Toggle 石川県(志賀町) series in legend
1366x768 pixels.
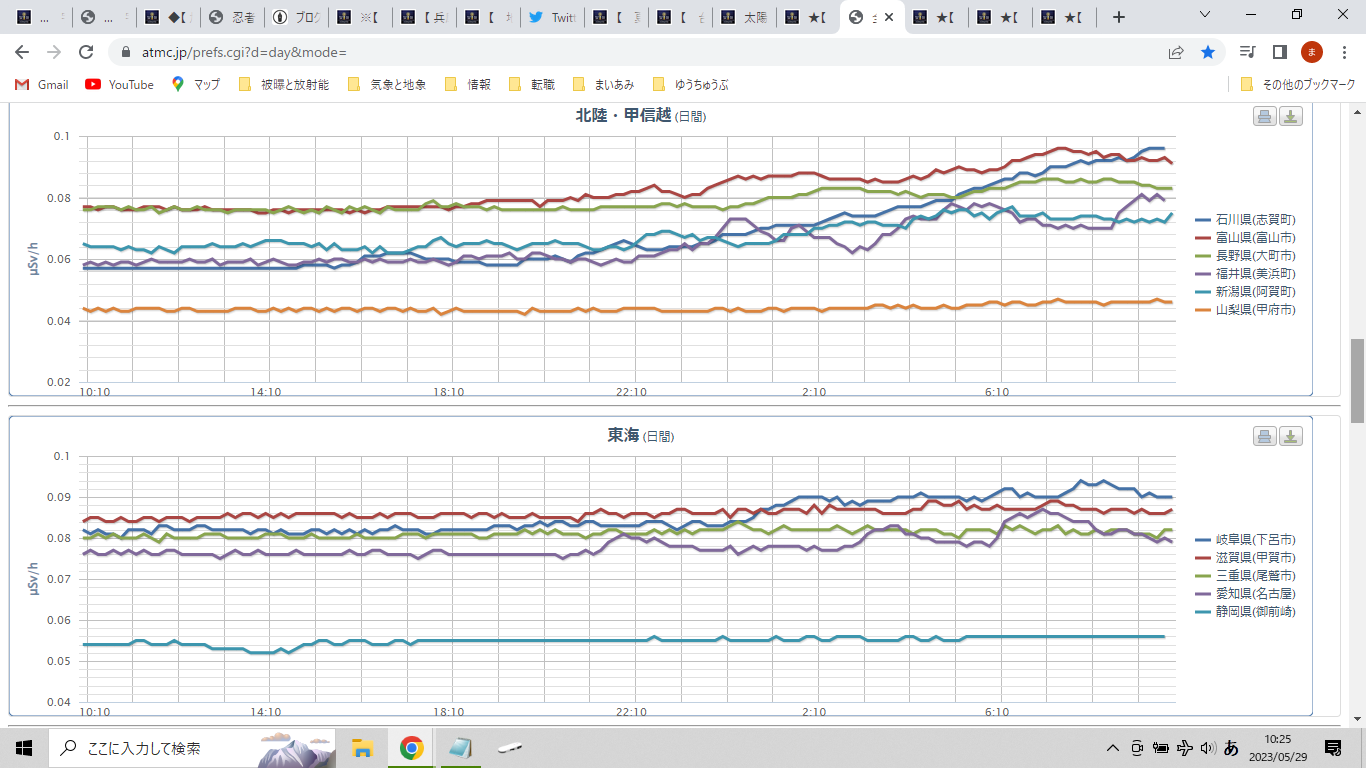[x=1245, y=219]
